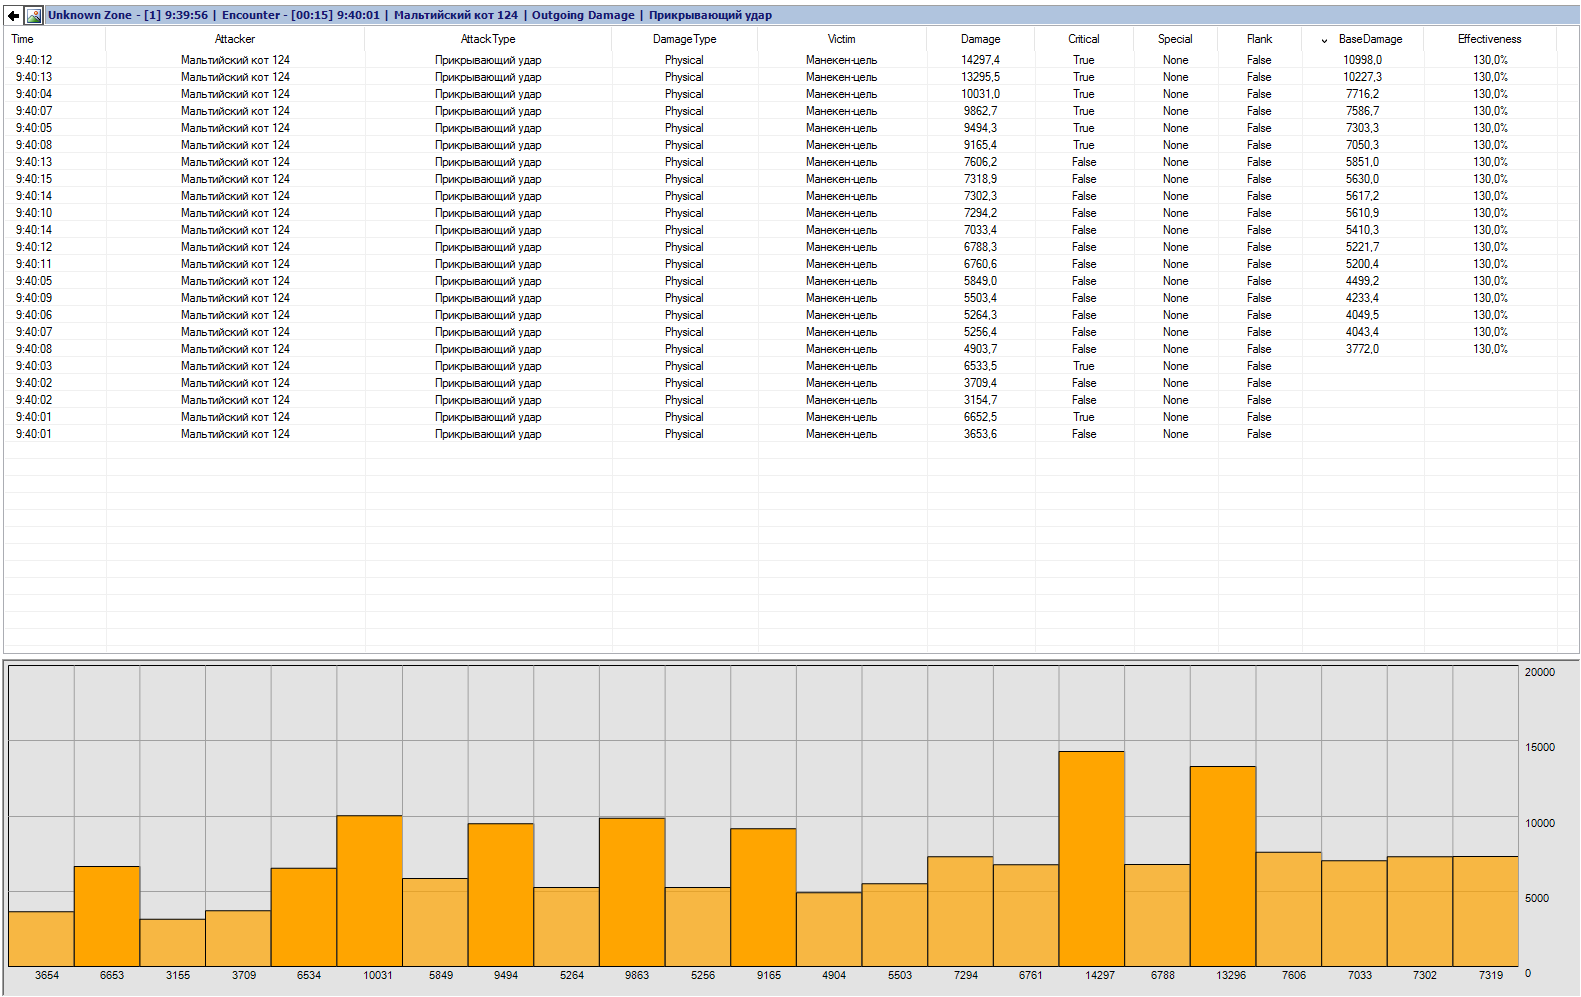The width and height of the screenshot is (1581, 997).
Task: Open Мальтийский кот 124 breadcrumb in title bar
Action: click(x=456, y=15)
